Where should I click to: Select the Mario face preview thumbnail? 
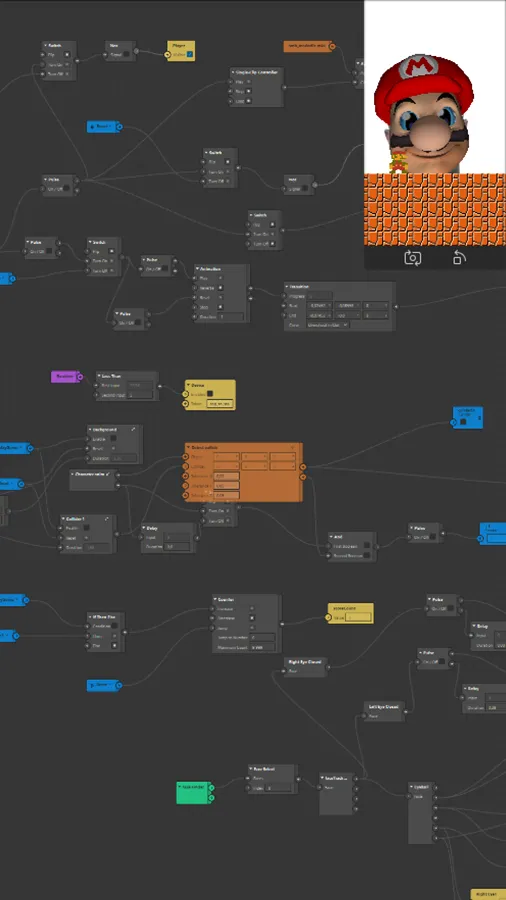pyautogui.click(x=435, y=123)
